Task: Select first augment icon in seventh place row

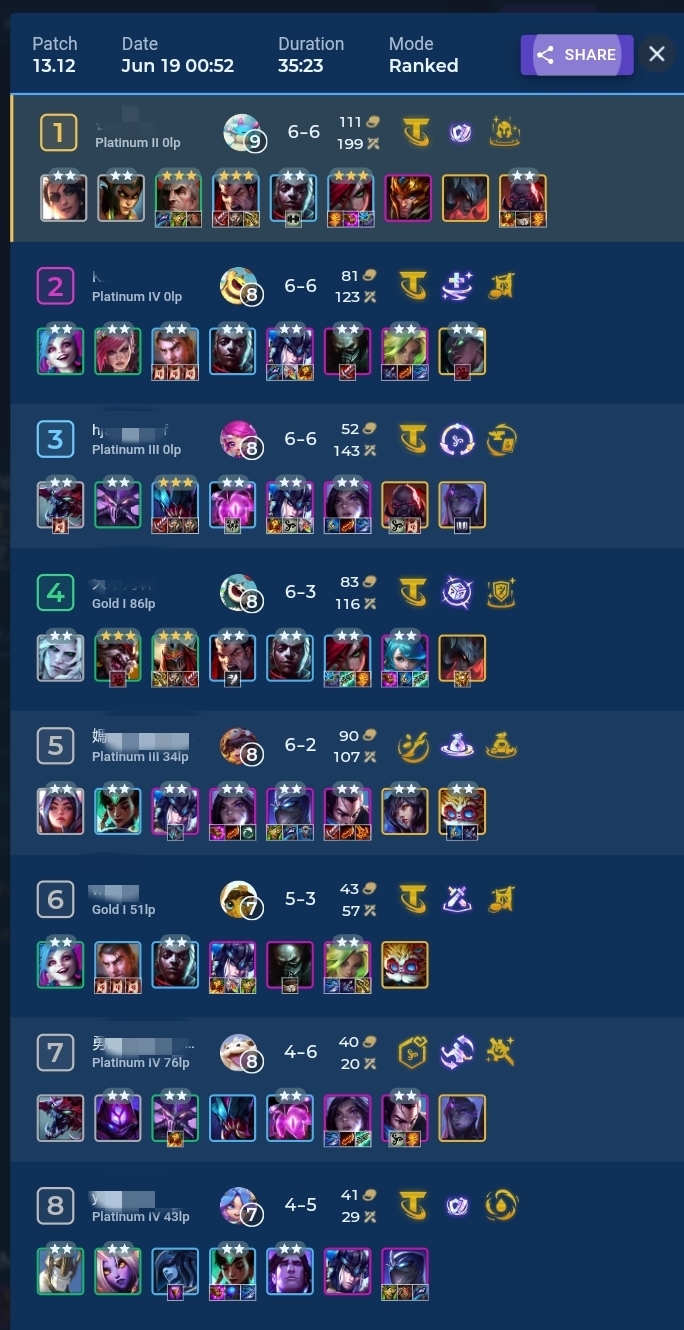Action: (x=414, y=1052)
